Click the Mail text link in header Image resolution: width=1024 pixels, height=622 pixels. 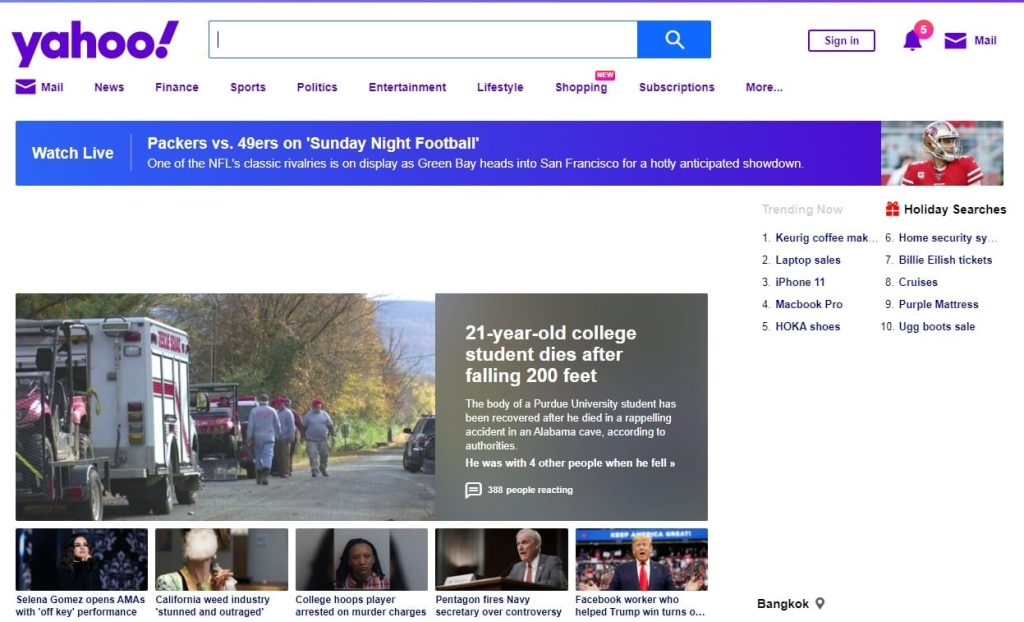coord(985,41)
